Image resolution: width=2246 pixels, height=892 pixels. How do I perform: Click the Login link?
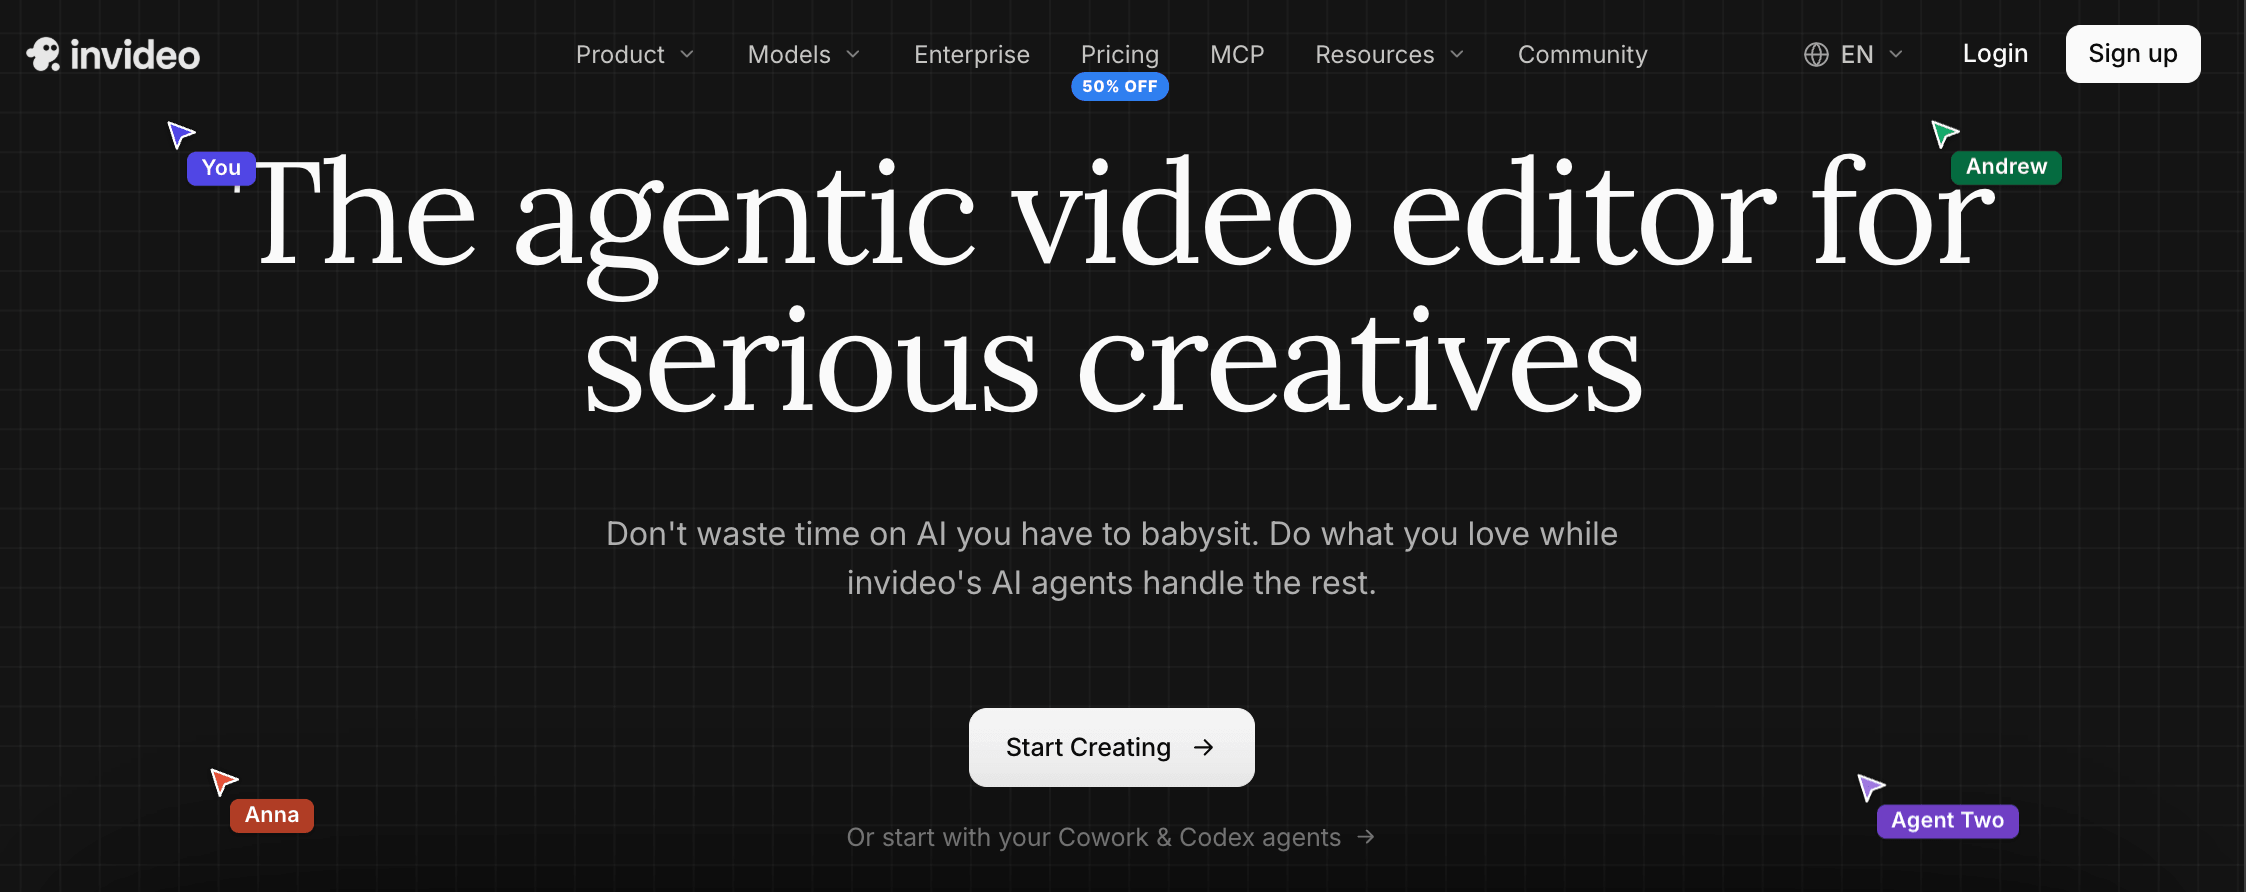[x=1995, y=54]
